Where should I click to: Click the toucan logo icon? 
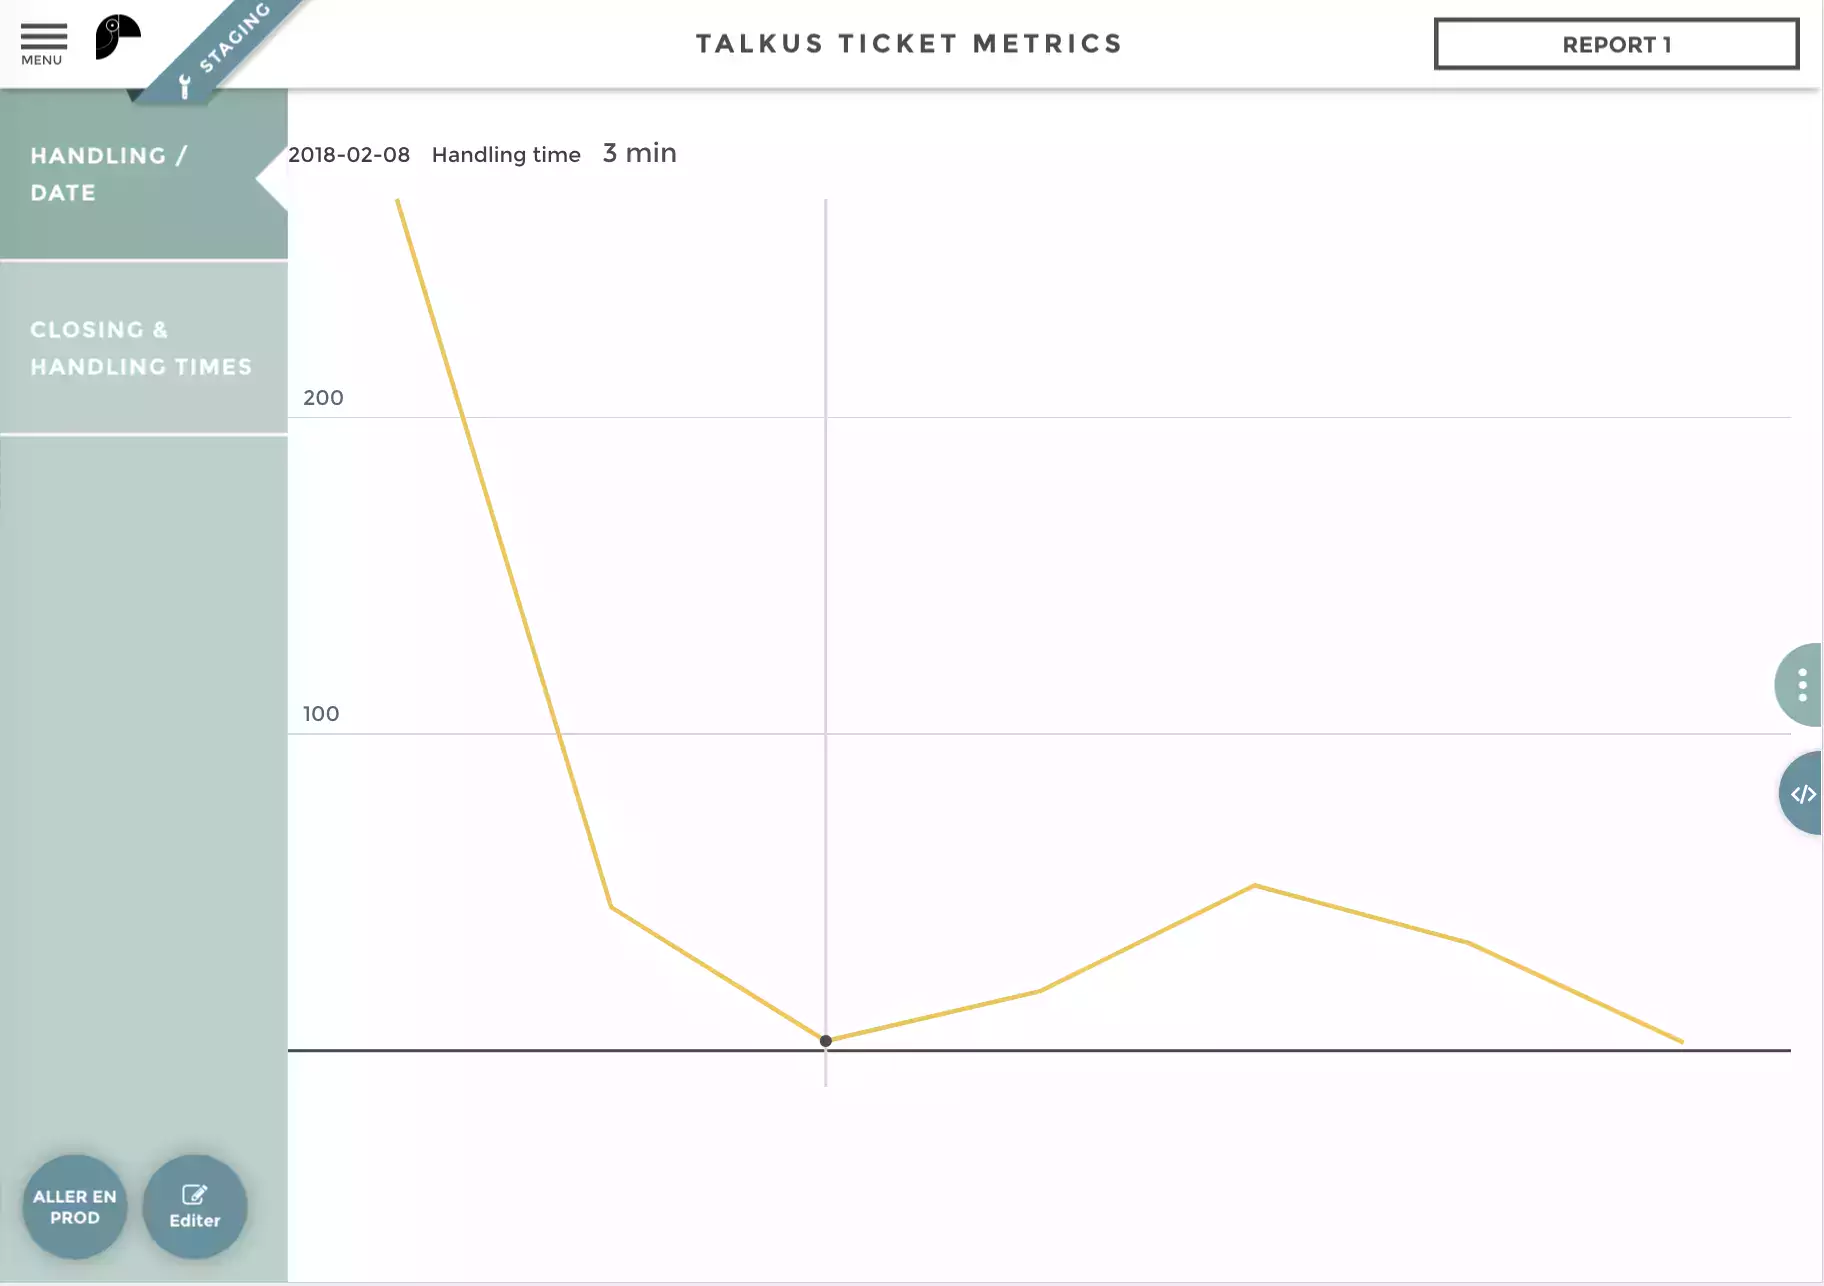(x=117, y=38)
